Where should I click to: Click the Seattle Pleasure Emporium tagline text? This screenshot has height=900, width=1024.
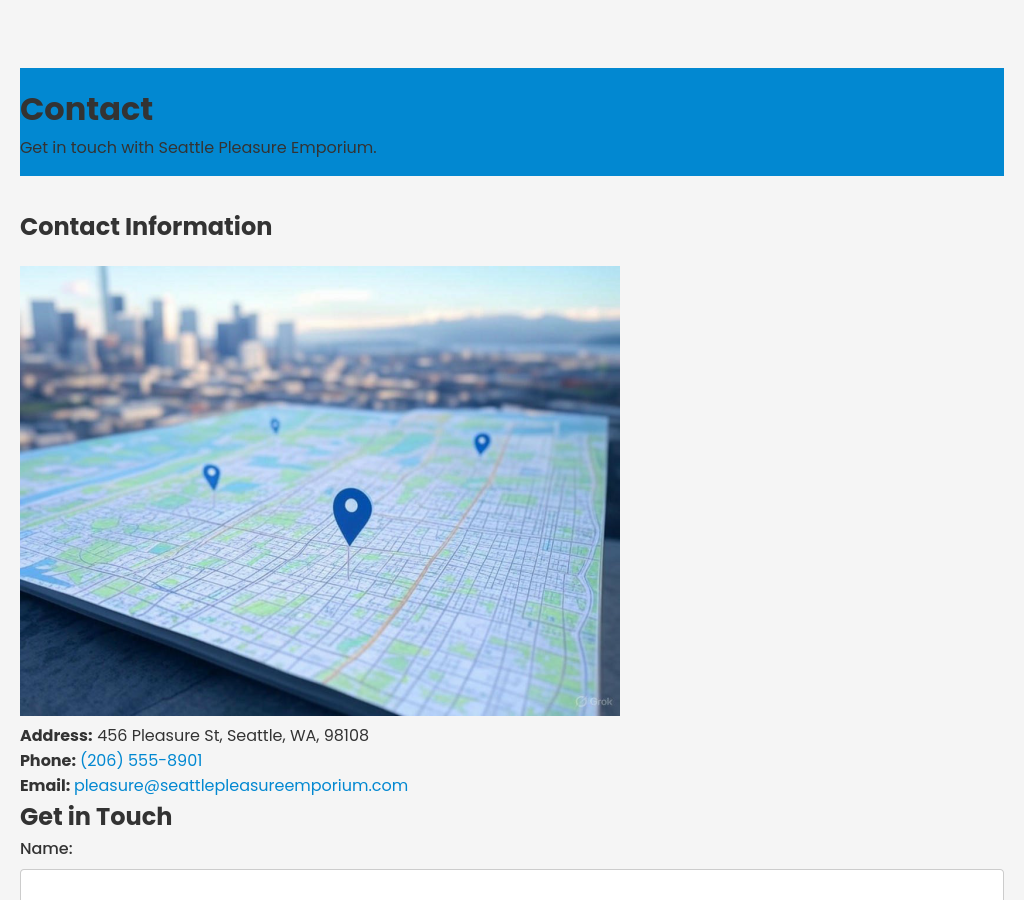198,147
